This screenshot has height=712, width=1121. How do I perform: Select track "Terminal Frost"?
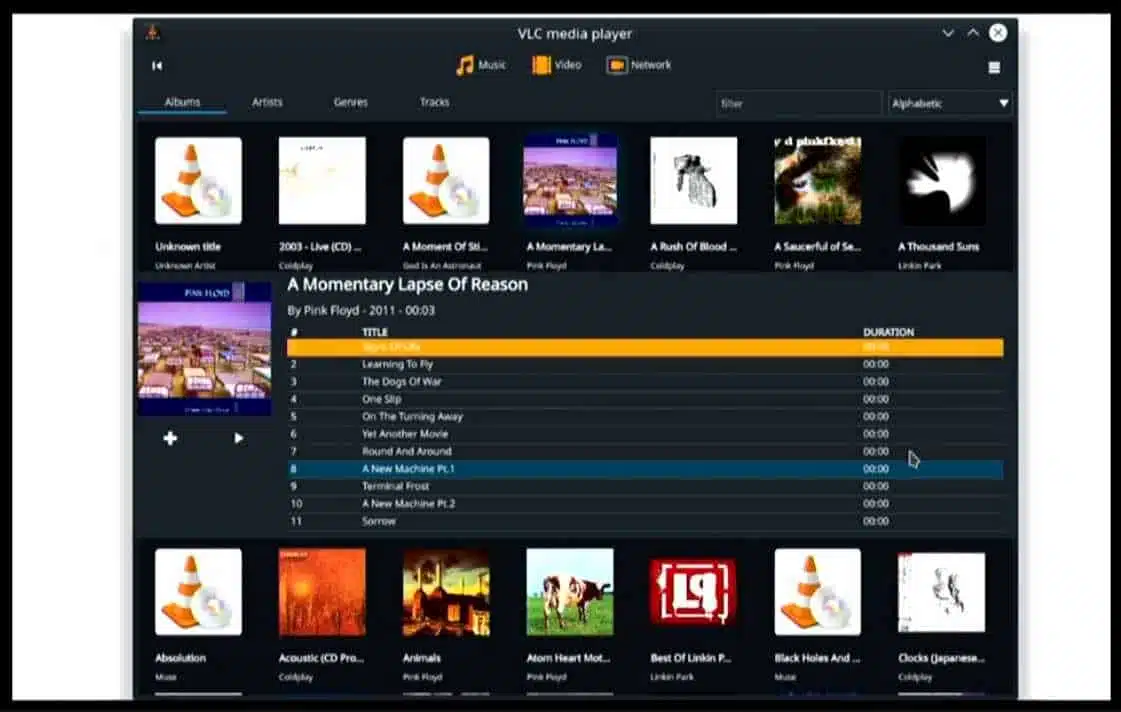645,486
